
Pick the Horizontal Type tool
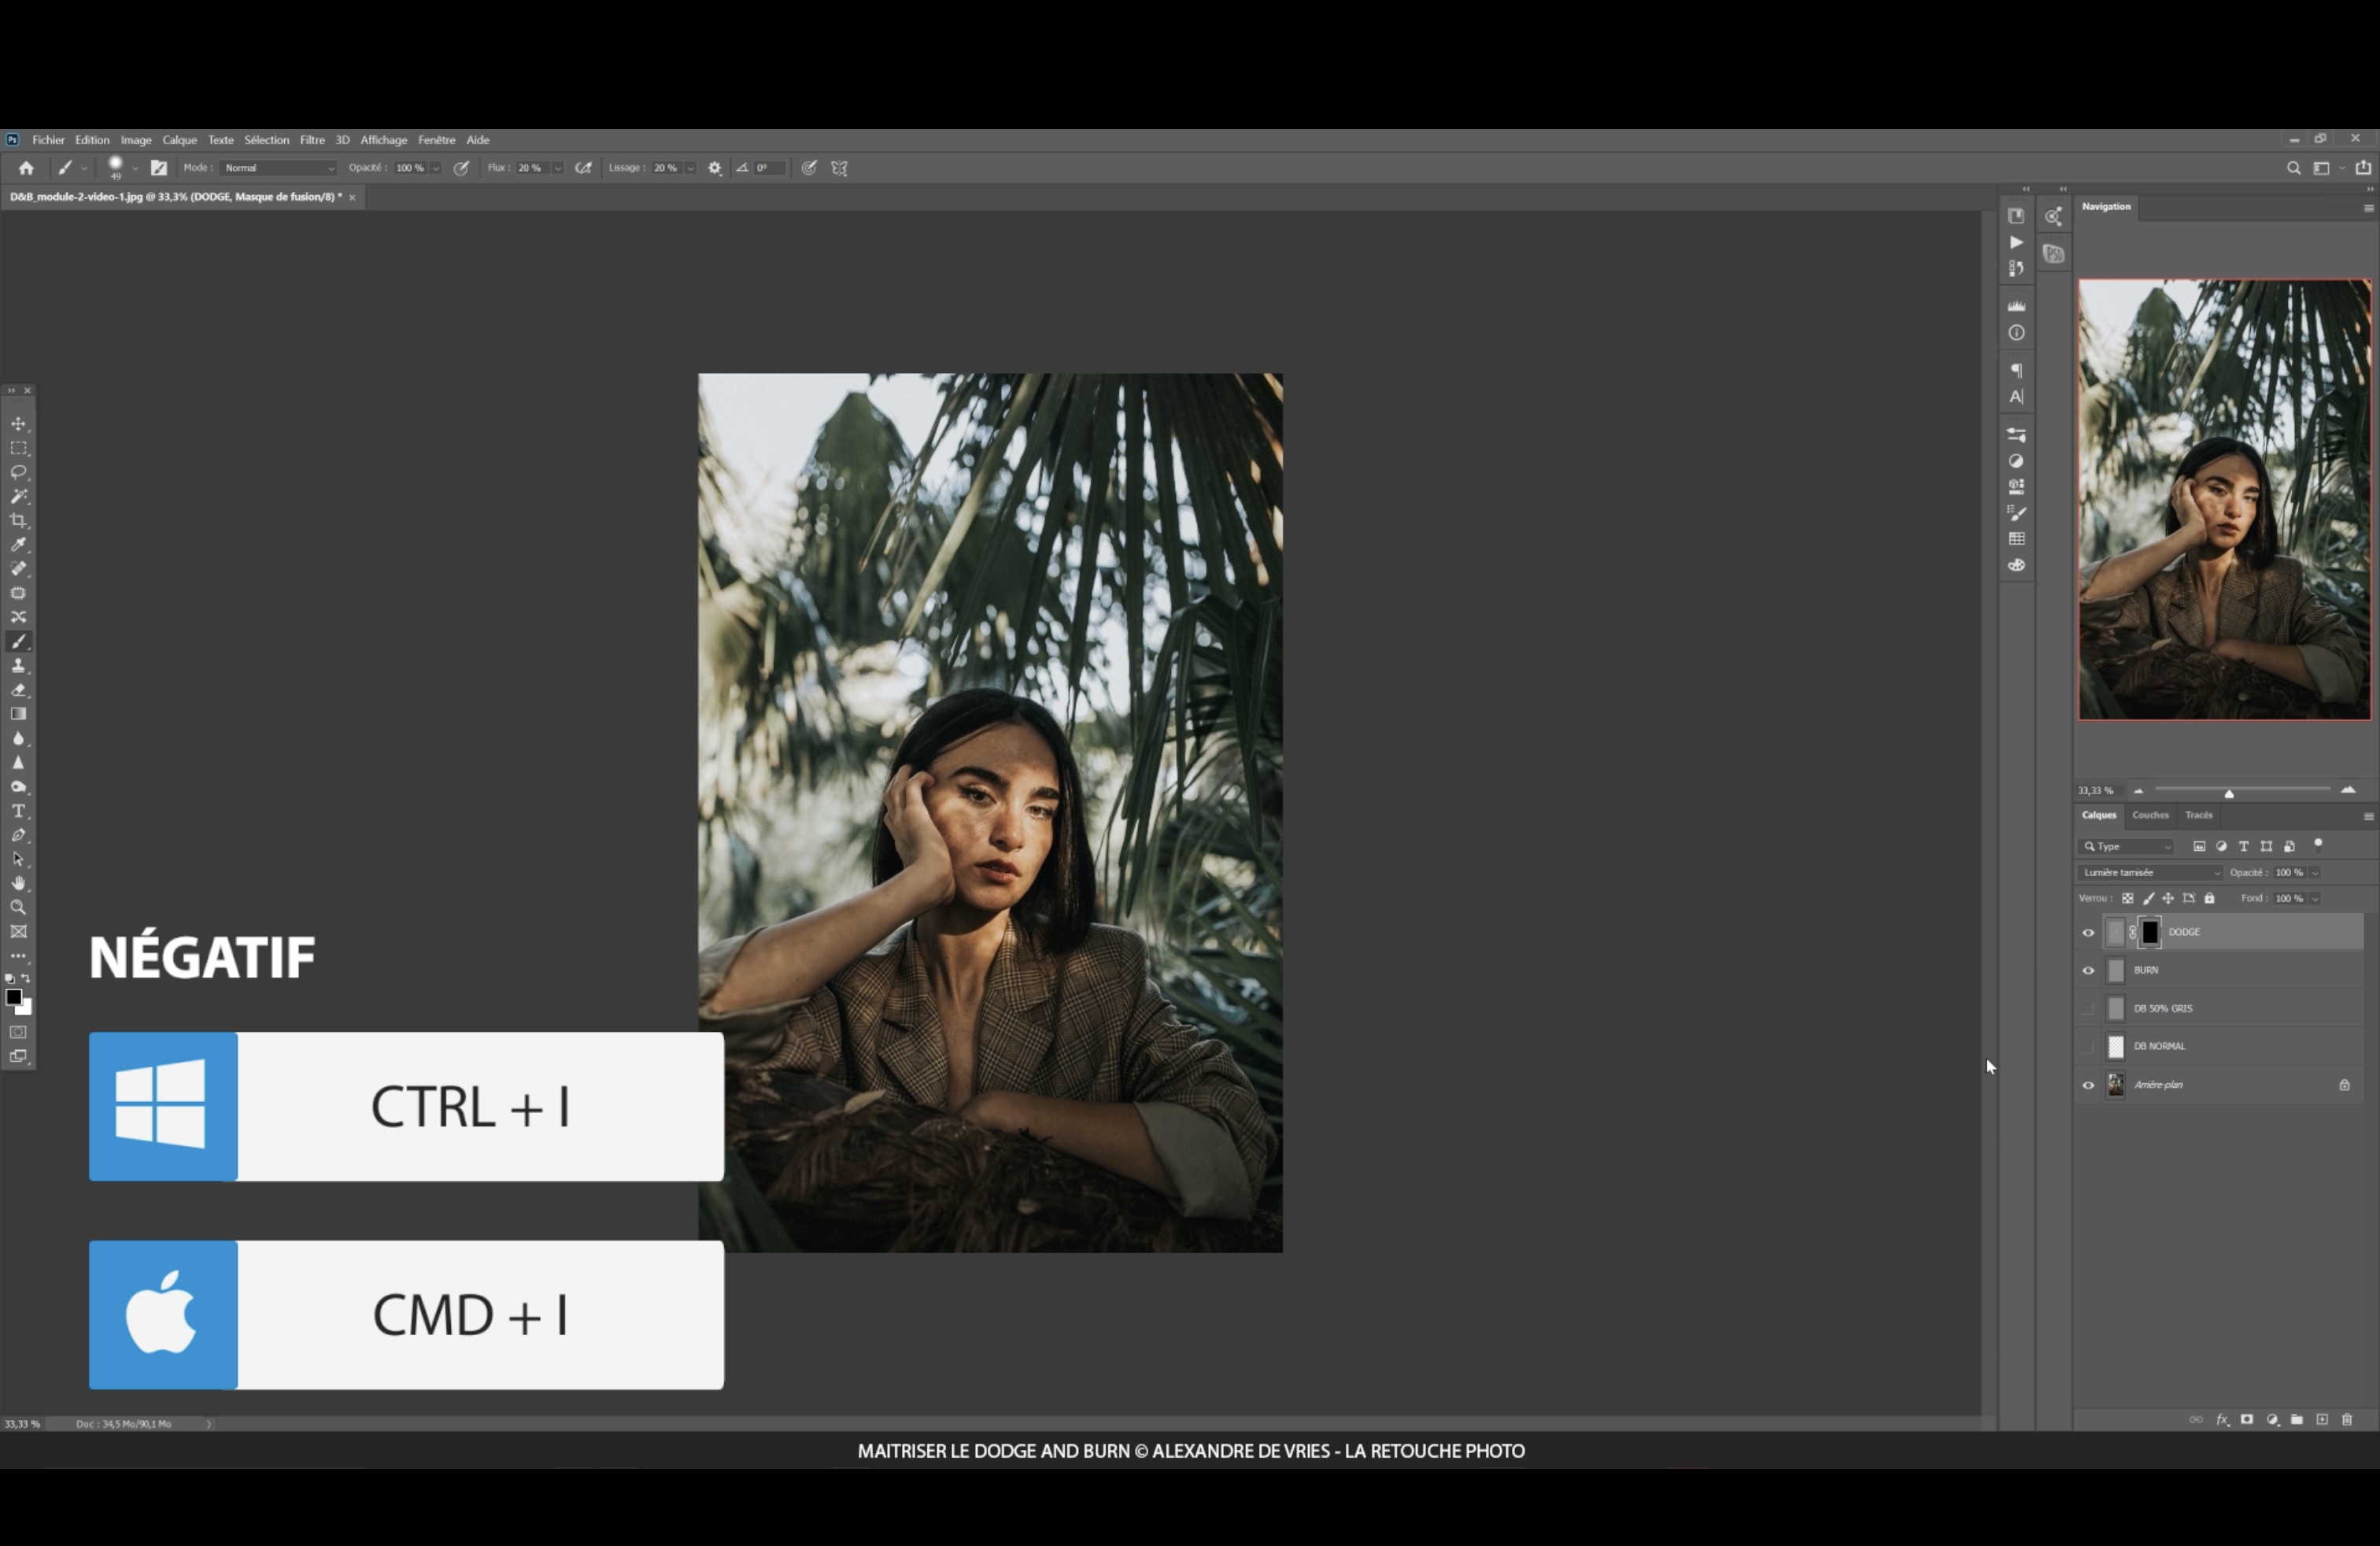pyautogui.click(x=19, y=811)
